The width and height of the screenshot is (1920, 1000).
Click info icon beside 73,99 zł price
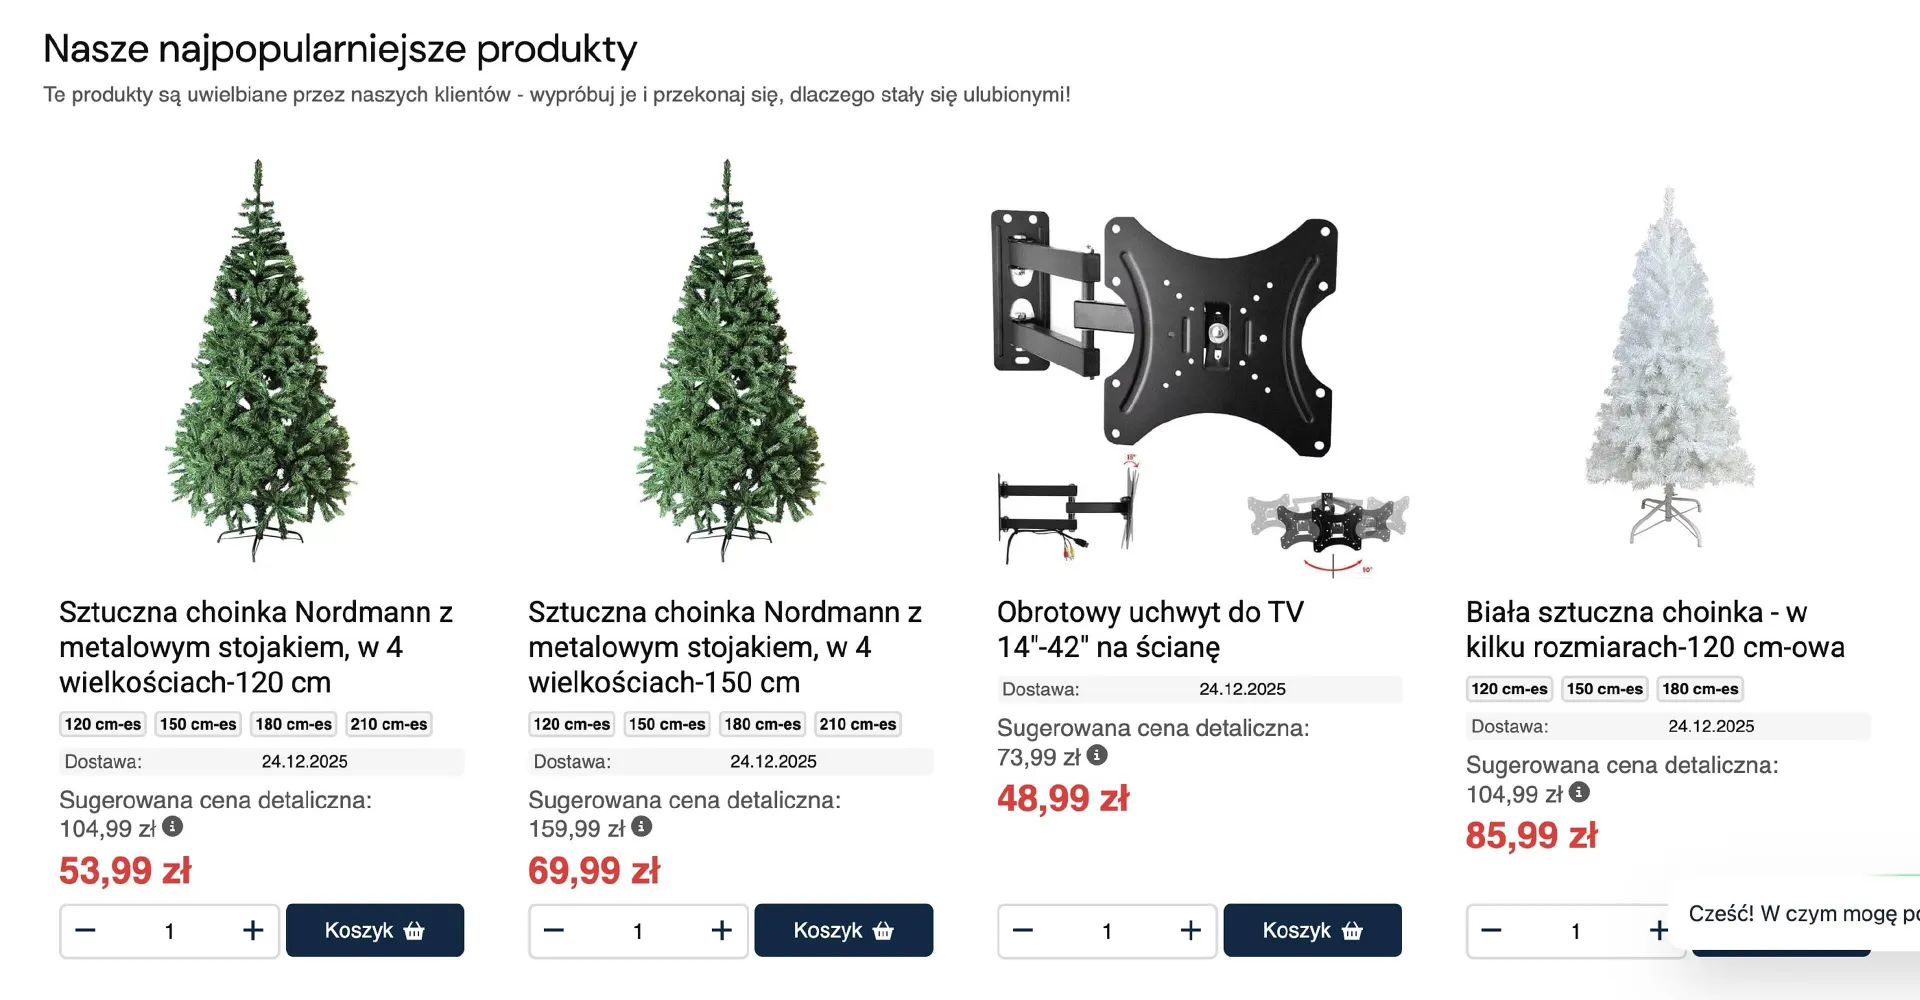[1097, 755]
